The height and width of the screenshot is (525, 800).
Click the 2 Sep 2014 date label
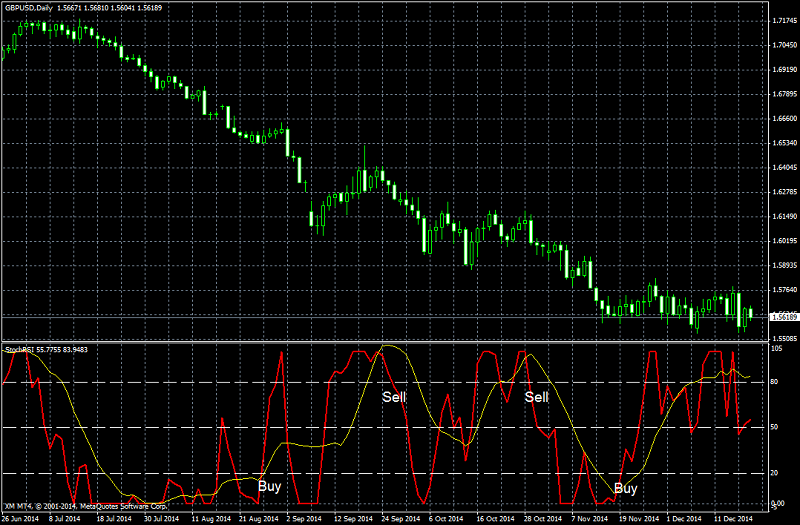click(x=304, y=519)
